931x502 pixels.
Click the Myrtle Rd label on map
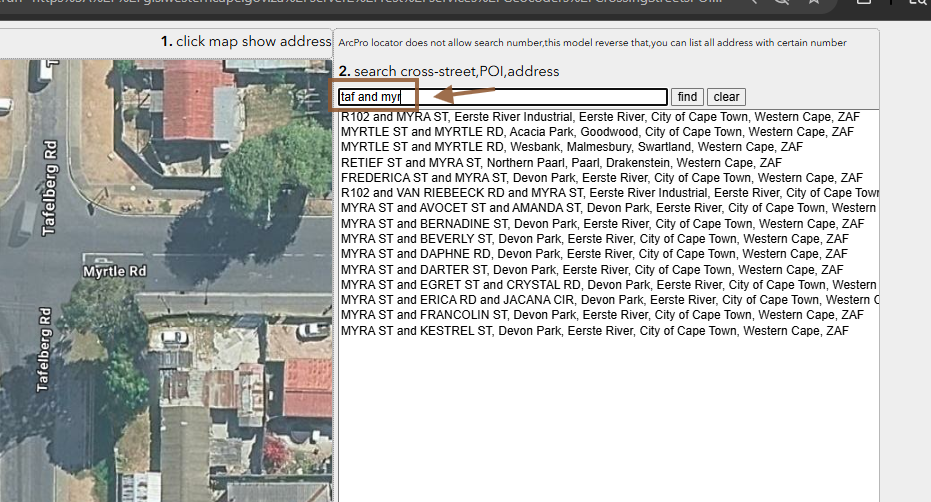(114, 271)
